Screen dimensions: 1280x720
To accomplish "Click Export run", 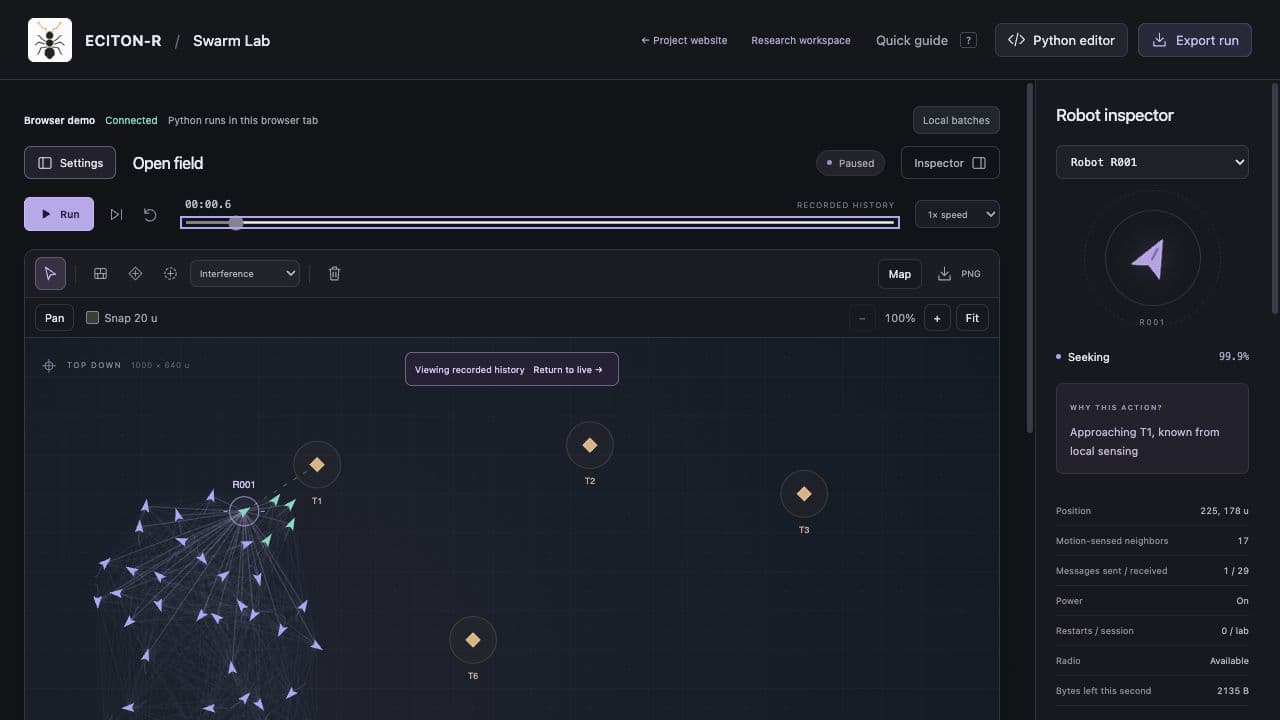I will [x=1195, y=40].
